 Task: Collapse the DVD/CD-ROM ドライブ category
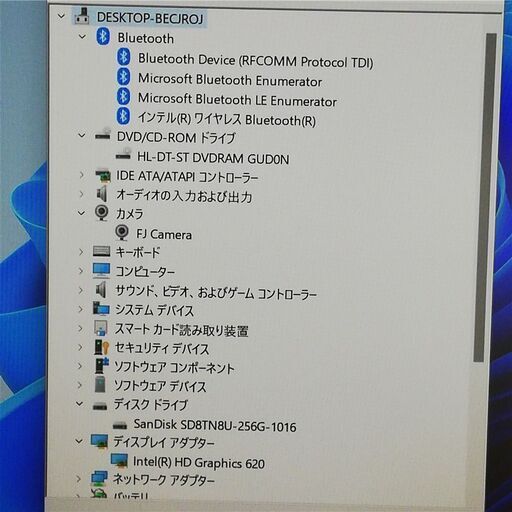[82, 135]
